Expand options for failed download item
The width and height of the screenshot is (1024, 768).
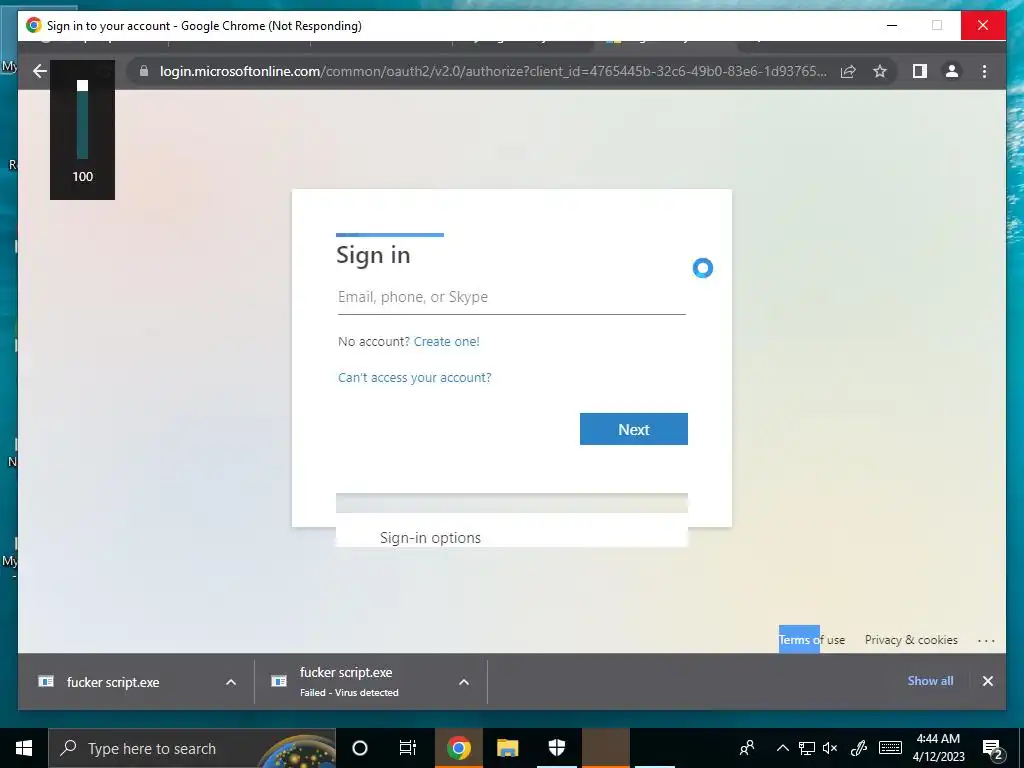[464, 682]
